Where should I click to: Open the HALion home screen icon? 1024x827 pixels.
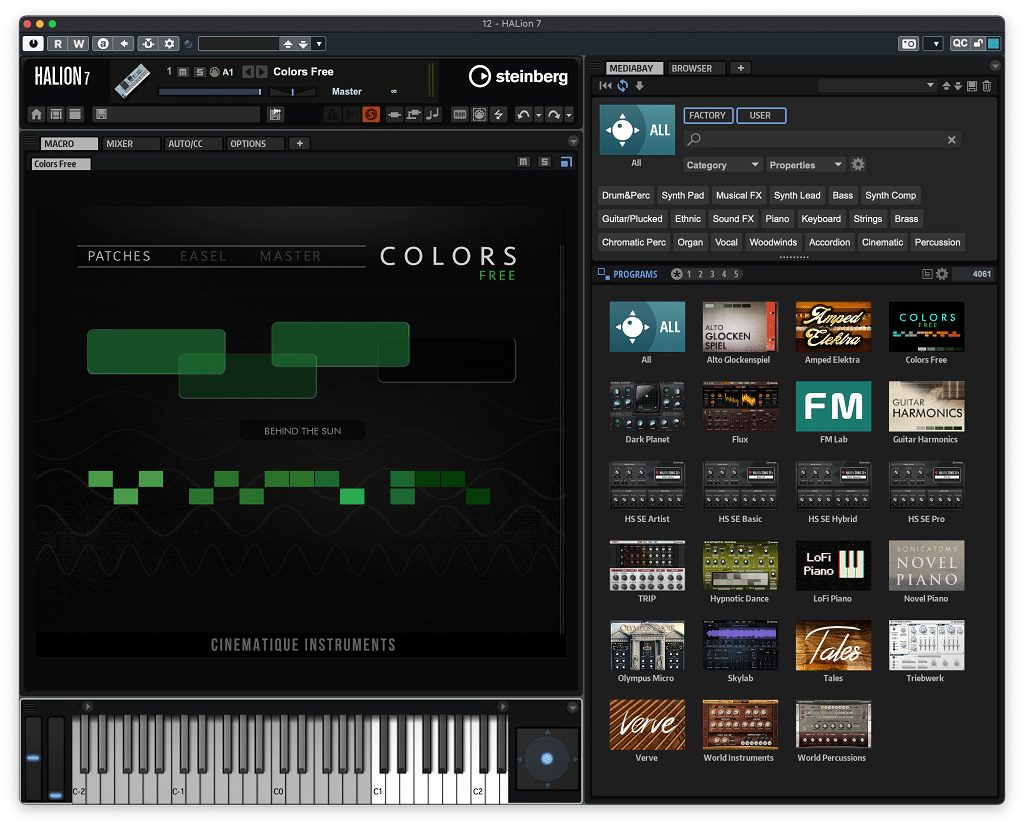coord(37,114)
